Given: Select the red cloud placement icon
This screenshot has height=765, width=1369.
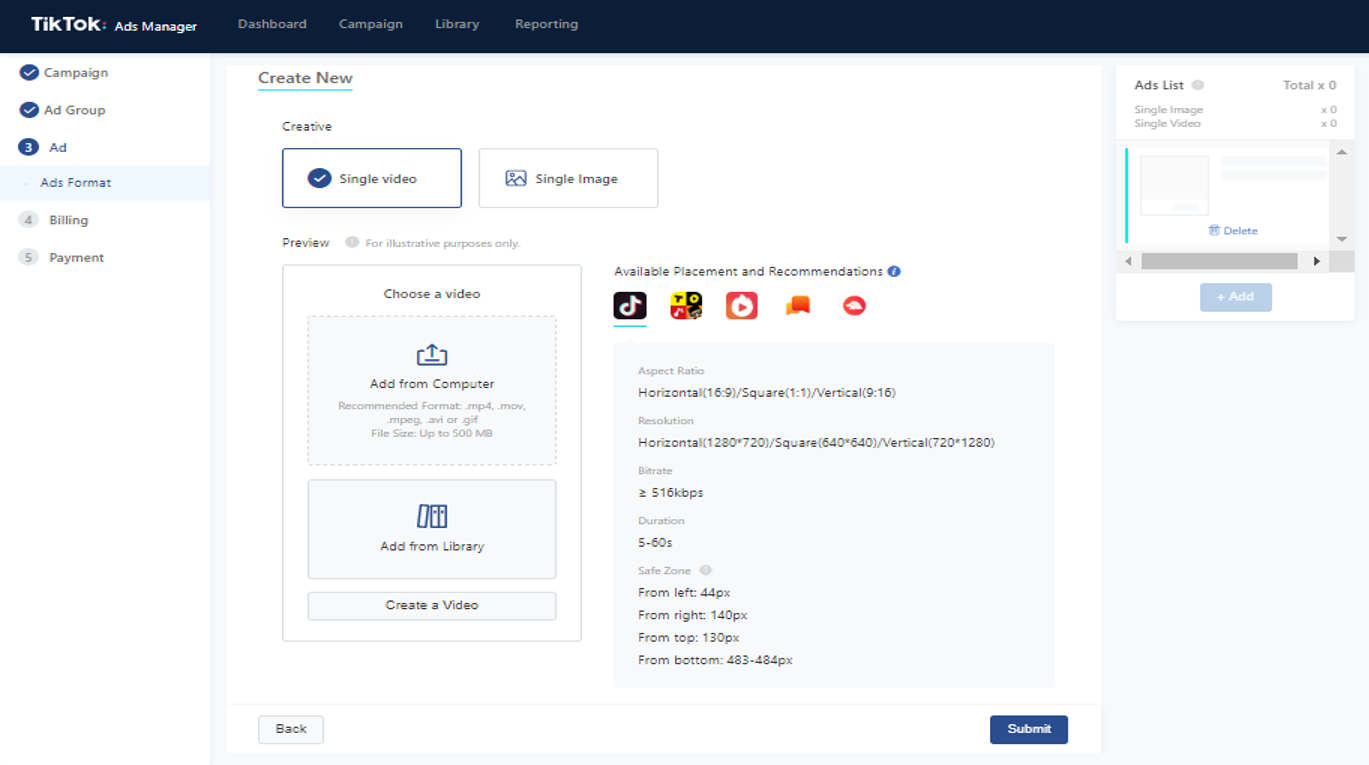Looking at the screenshot, I should pos(854,306).
